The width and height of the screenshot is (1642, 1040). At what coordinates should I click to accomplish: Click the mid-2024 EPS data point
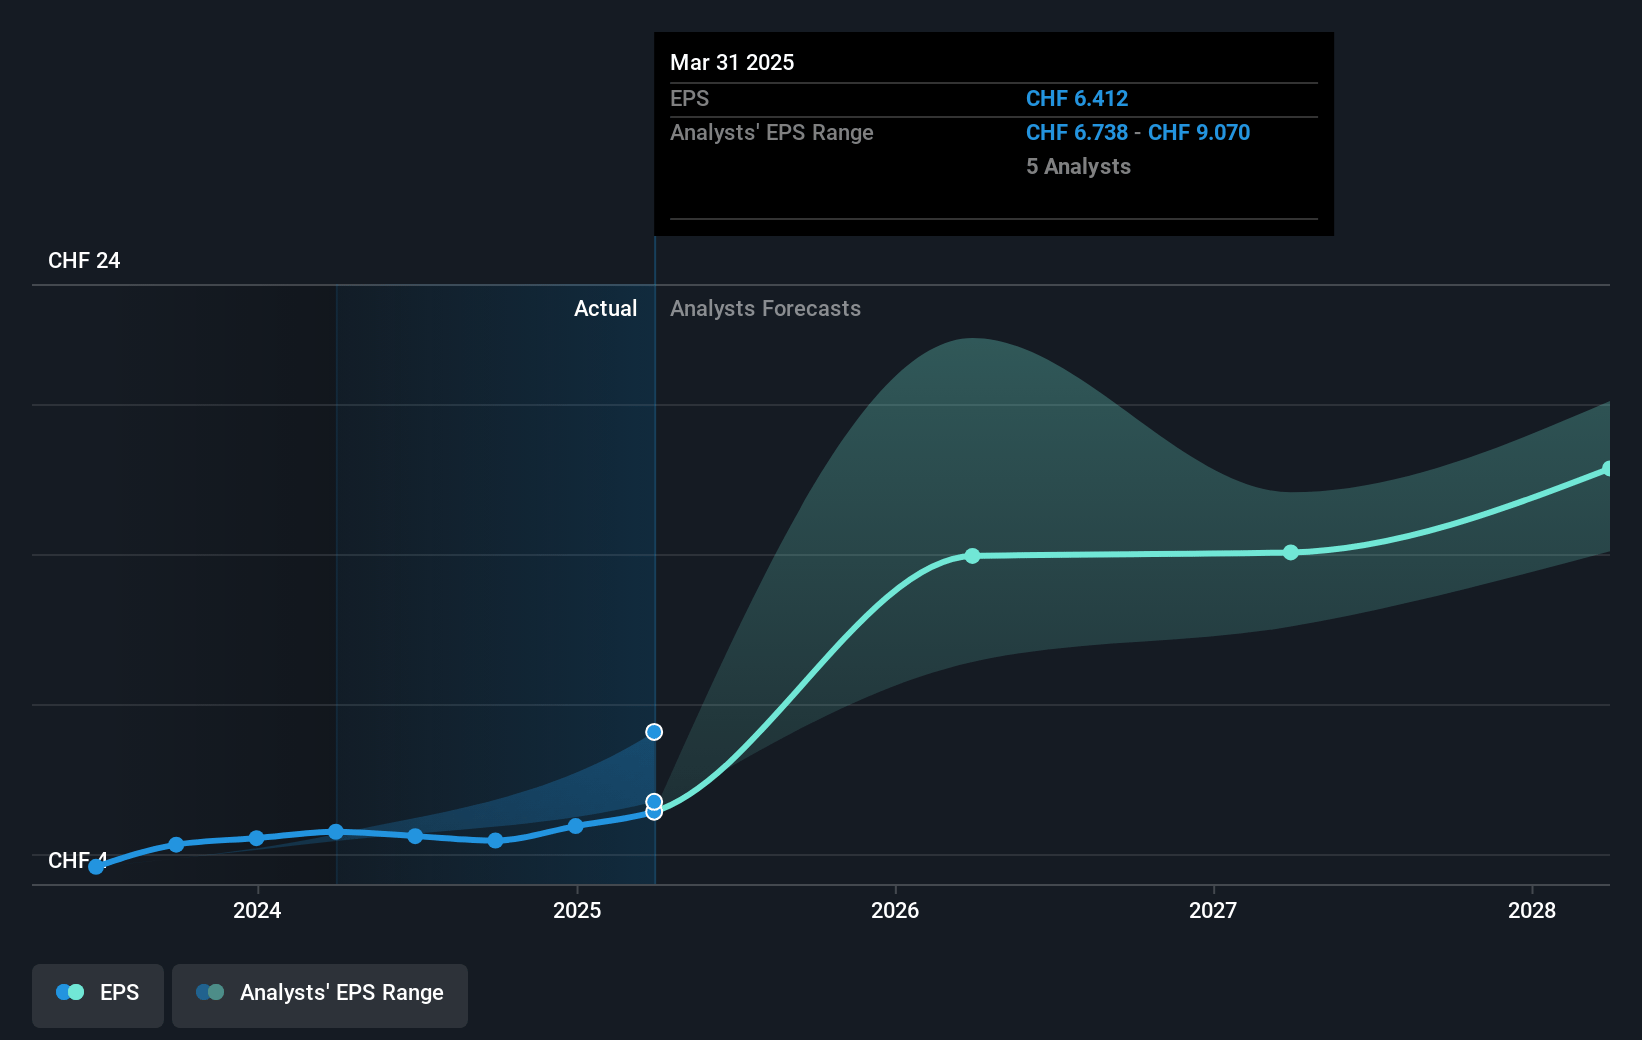(x=415, y=836)
